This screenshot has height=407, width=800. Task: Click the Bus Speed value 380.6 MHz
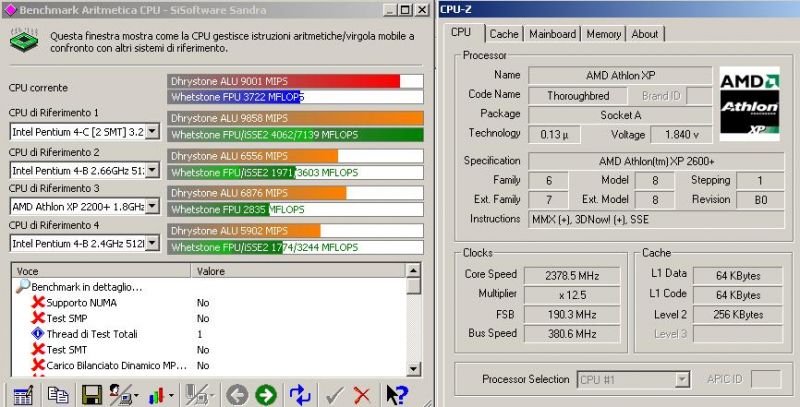point(572,334)
